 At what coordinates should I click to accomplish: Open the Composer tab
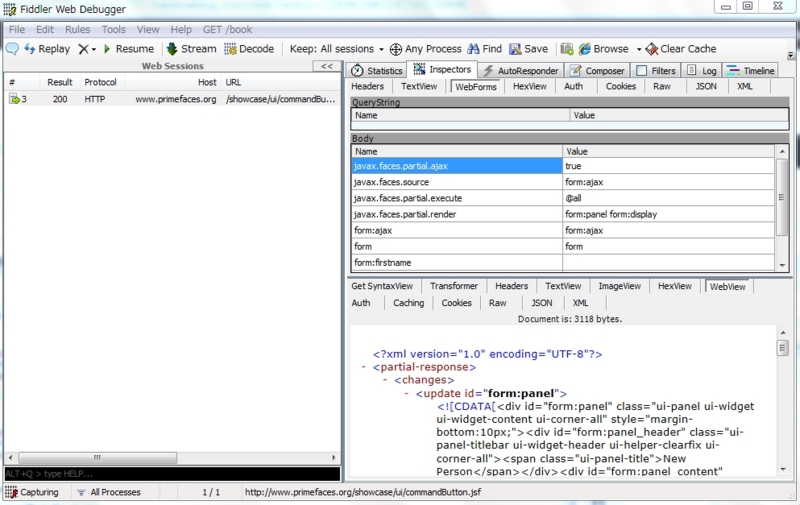pyautogui.click(x=597, y=71)
